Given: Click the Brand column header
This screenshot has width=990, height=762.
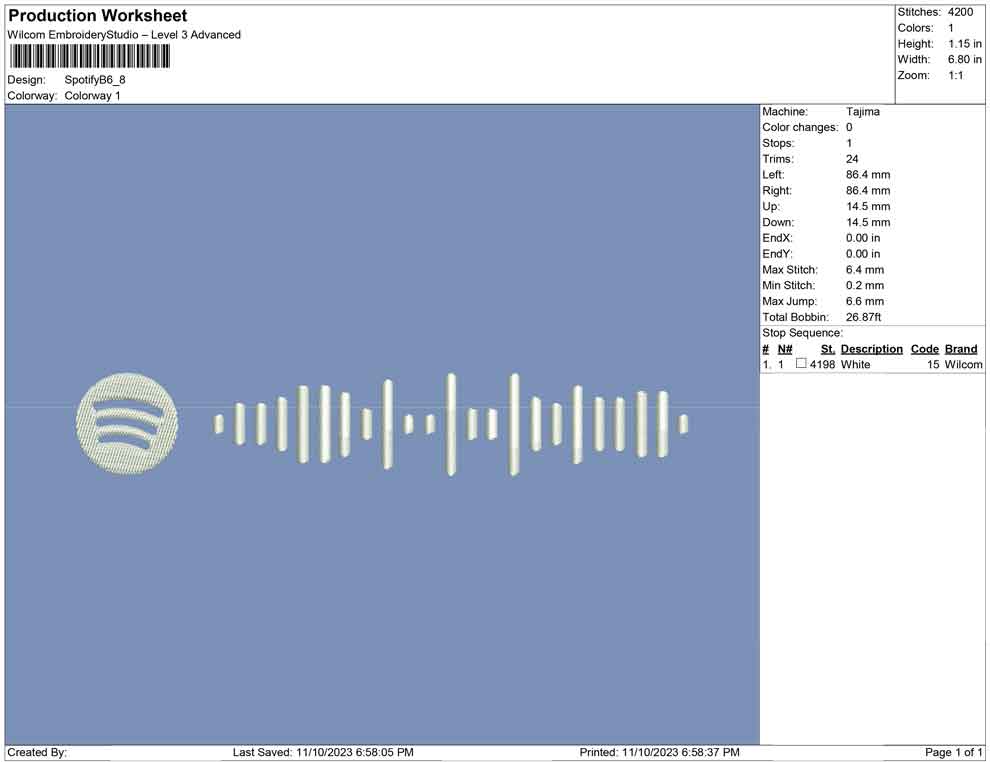Looking at the screenshot, I should 961,349.
